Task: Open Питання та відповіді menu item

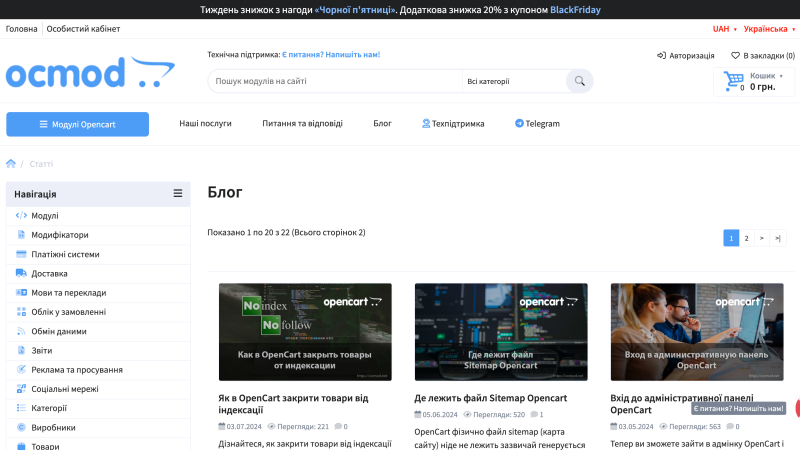Action: [x=302, y=123]
